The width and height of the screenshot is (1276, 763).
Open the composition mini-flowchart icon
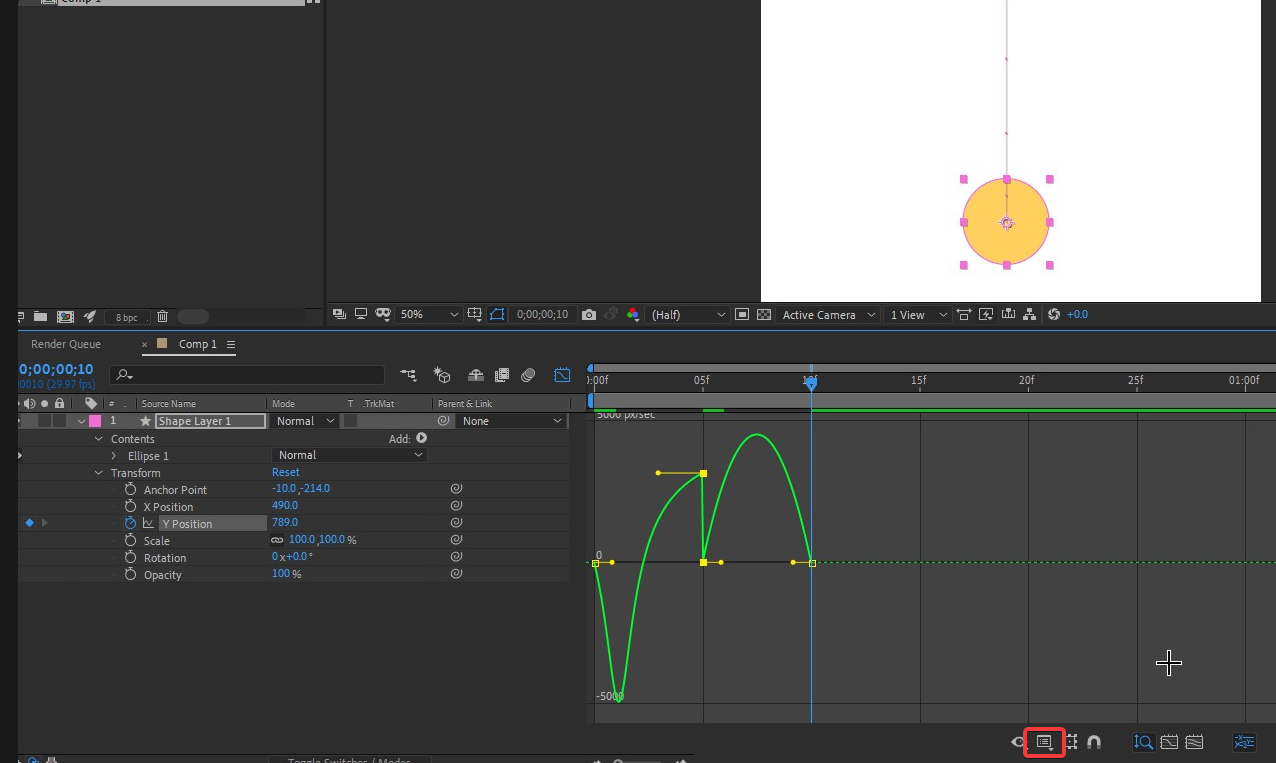point(1030,314)
